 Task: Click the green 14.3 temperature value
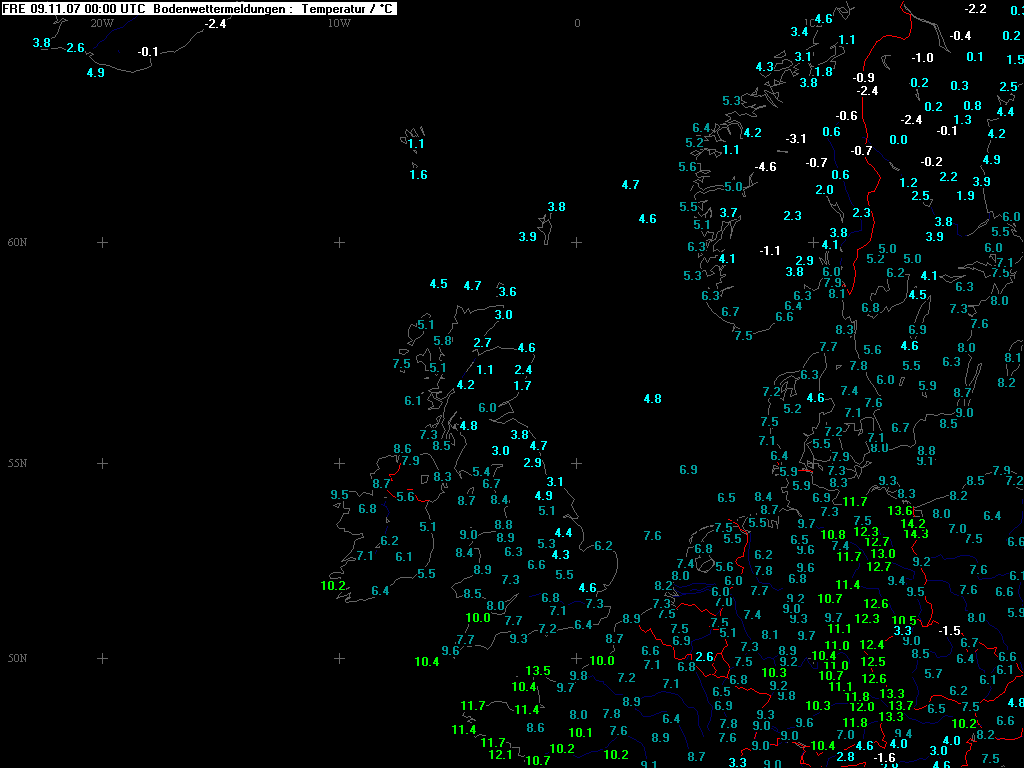point(915,534)
